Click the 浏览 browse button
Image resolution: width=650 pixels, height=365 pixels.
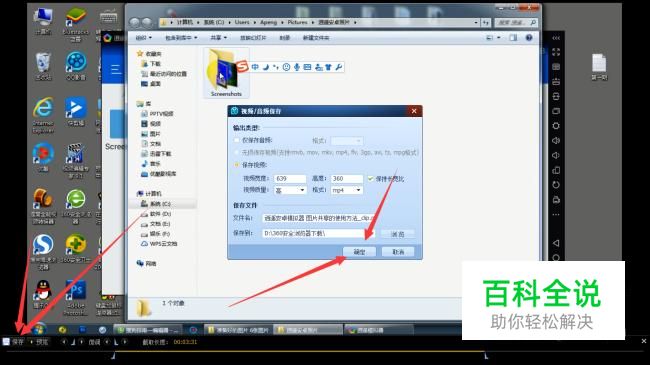[x=398, y=234]
